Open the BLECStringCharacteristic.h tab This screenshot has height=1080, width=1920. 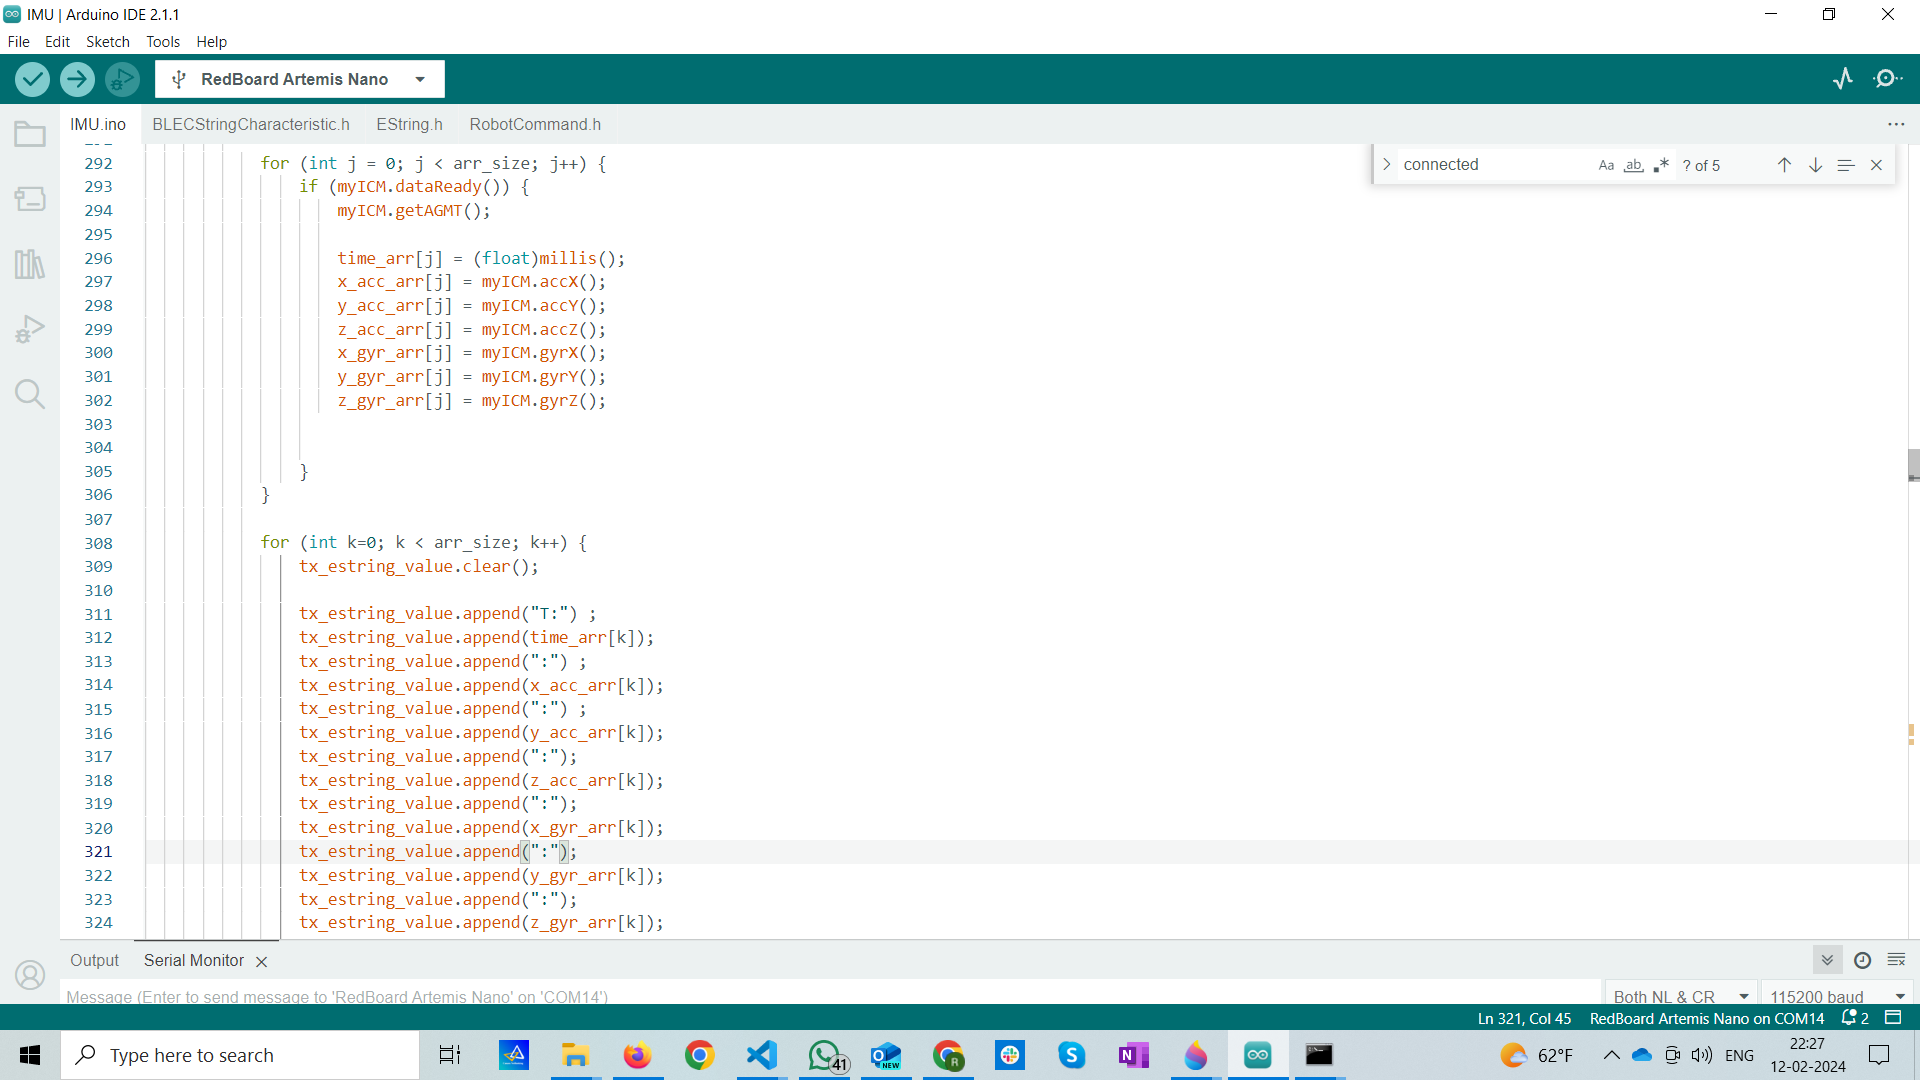tap(251, 124)
